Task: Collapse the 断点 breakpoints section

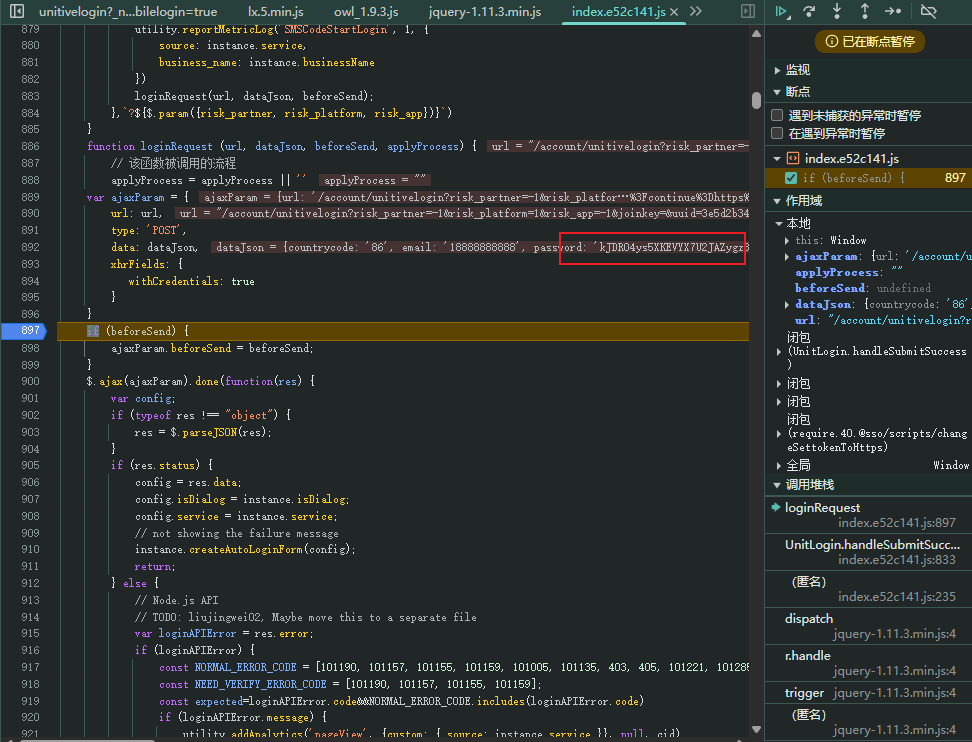Action: 777,92
